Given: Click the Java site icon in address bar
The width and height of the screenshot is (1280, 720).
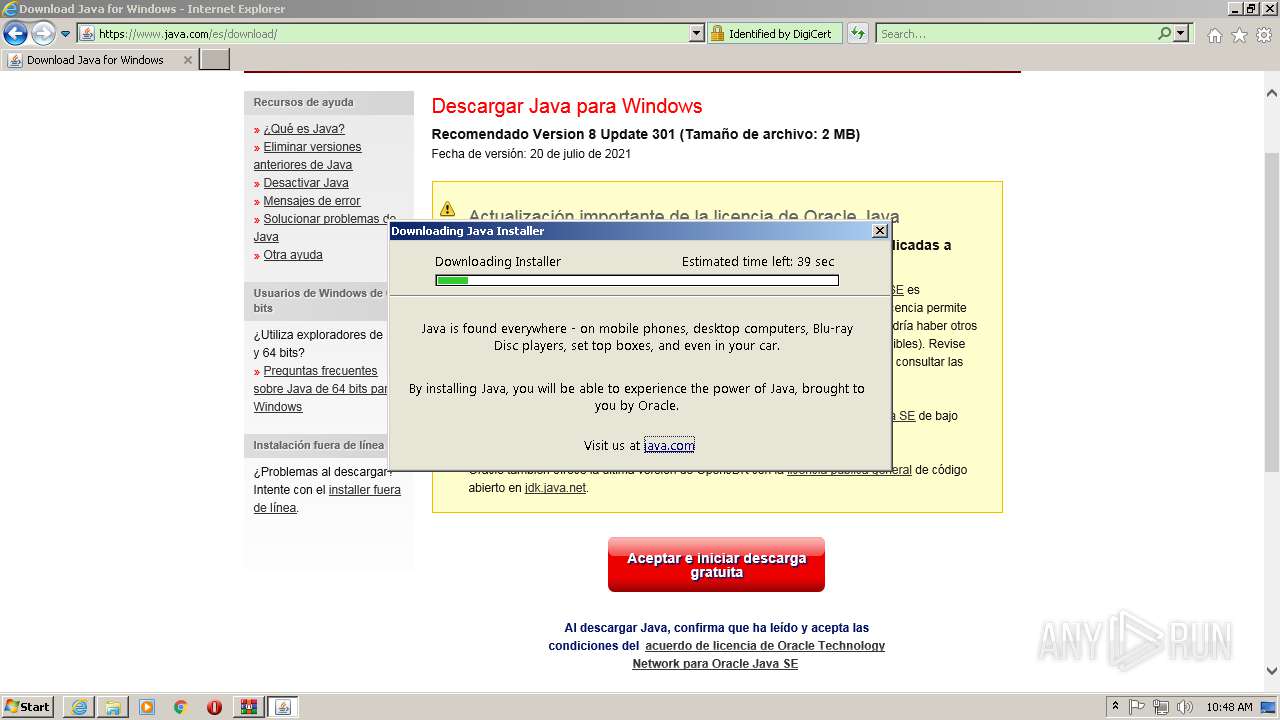Looking at the screenshot, I should pyautogui.click(x=88, y=33).
